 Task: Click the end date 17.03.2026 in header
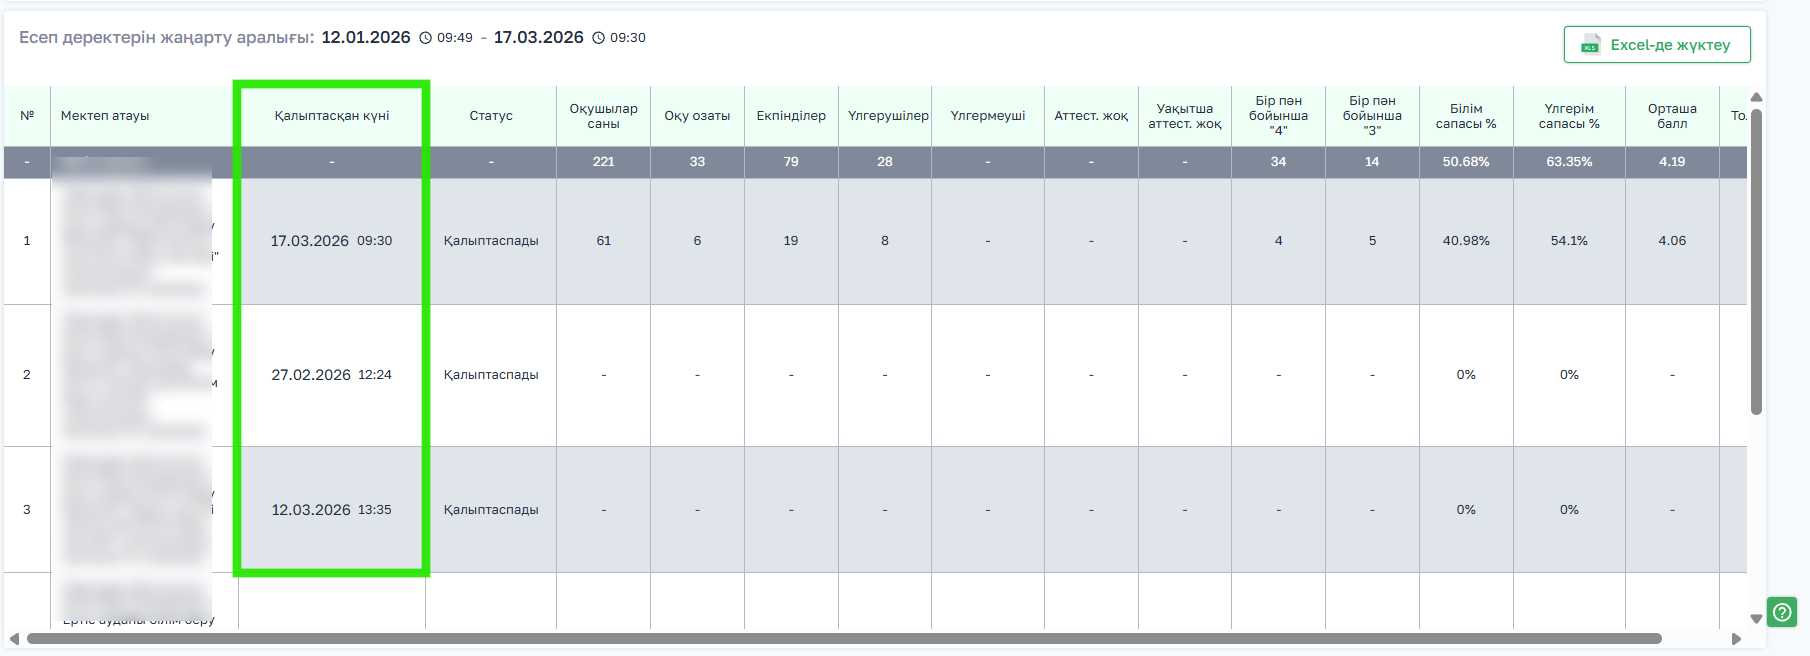click(x=539, y=37)
